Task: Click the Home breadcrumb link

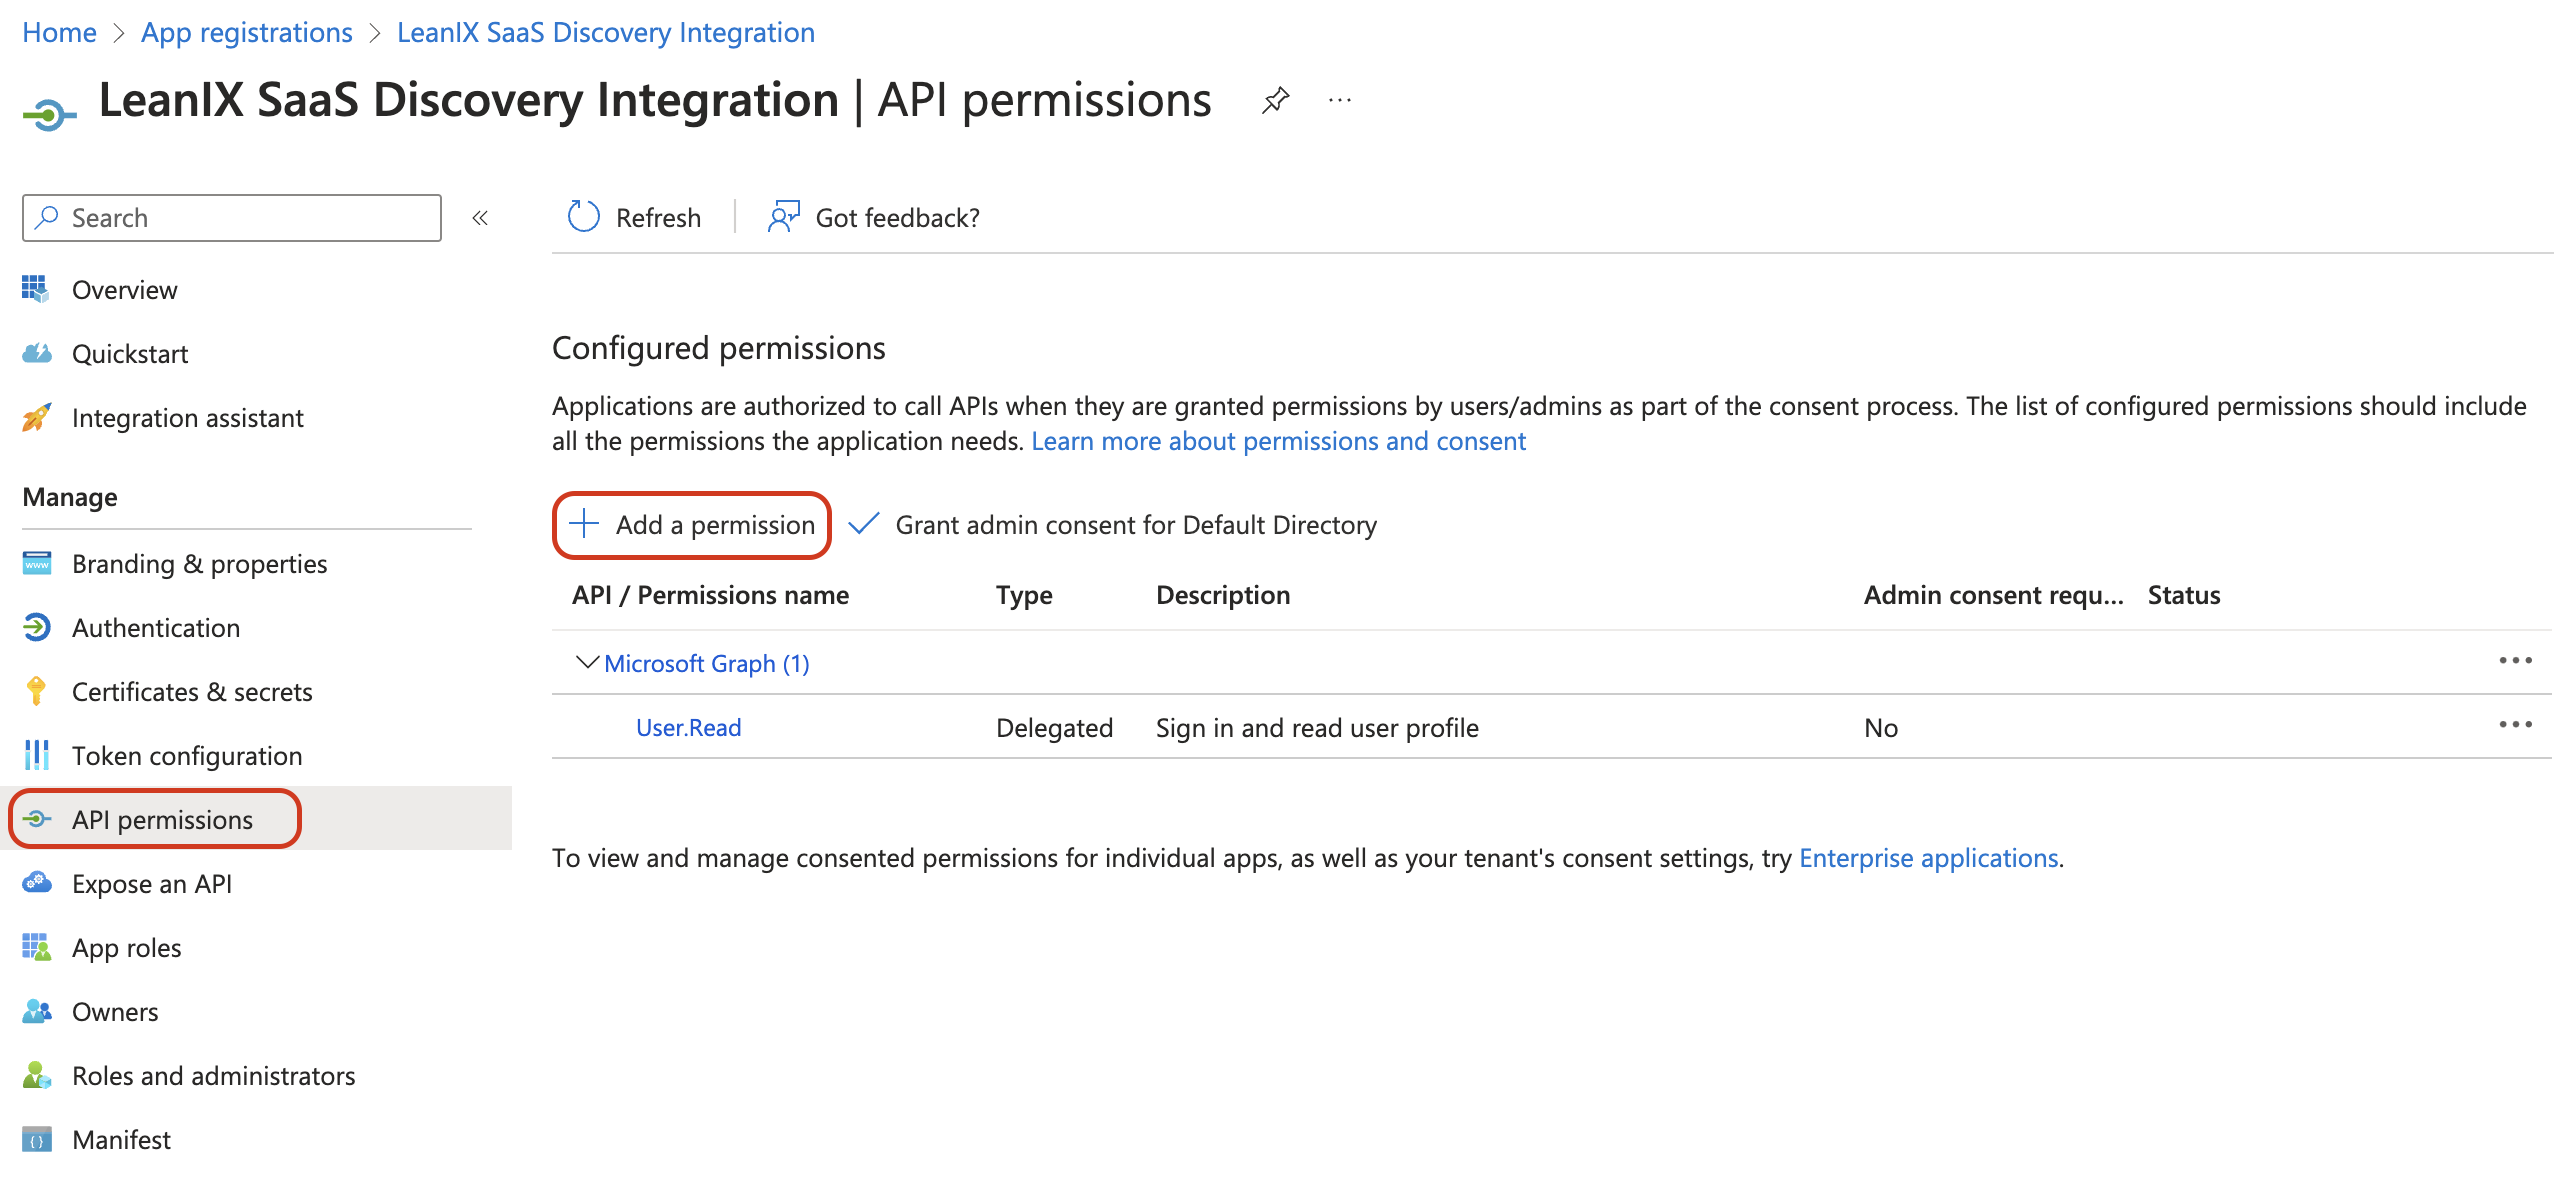Action: click(59, 32)
